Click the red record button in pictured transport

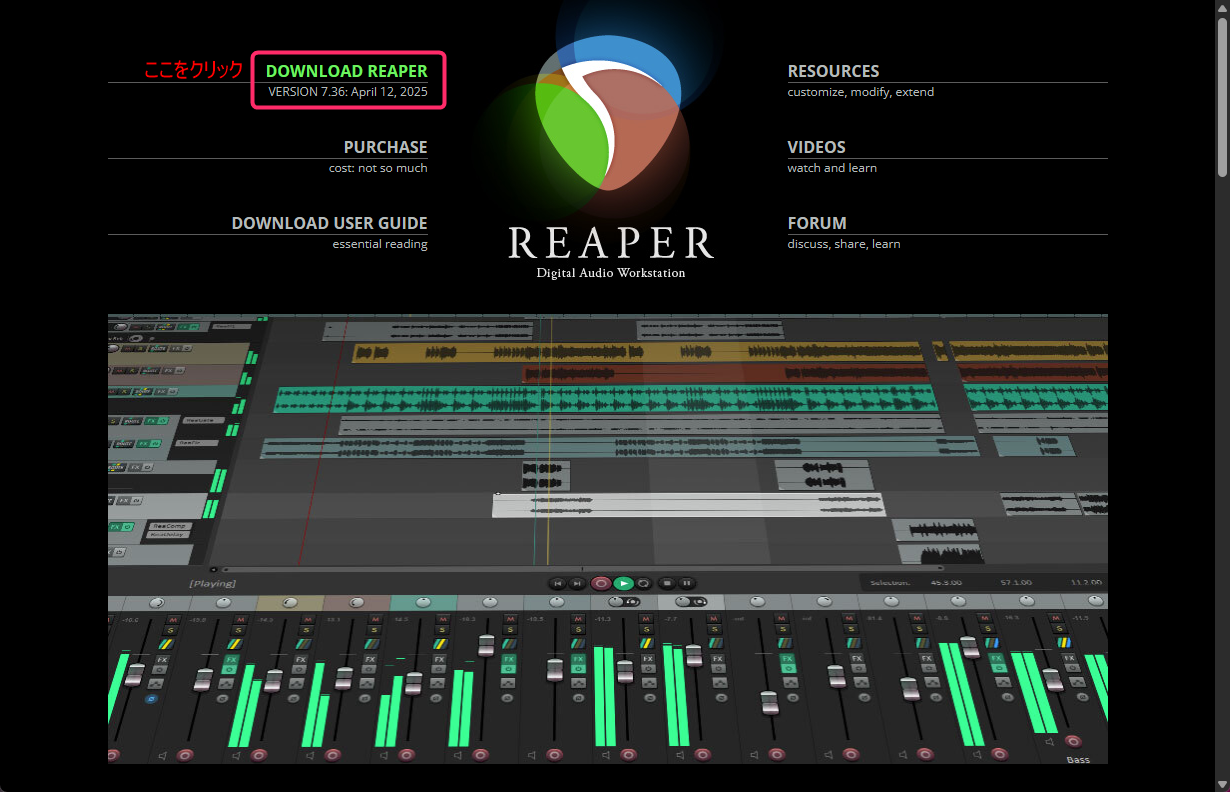(601, 583)
